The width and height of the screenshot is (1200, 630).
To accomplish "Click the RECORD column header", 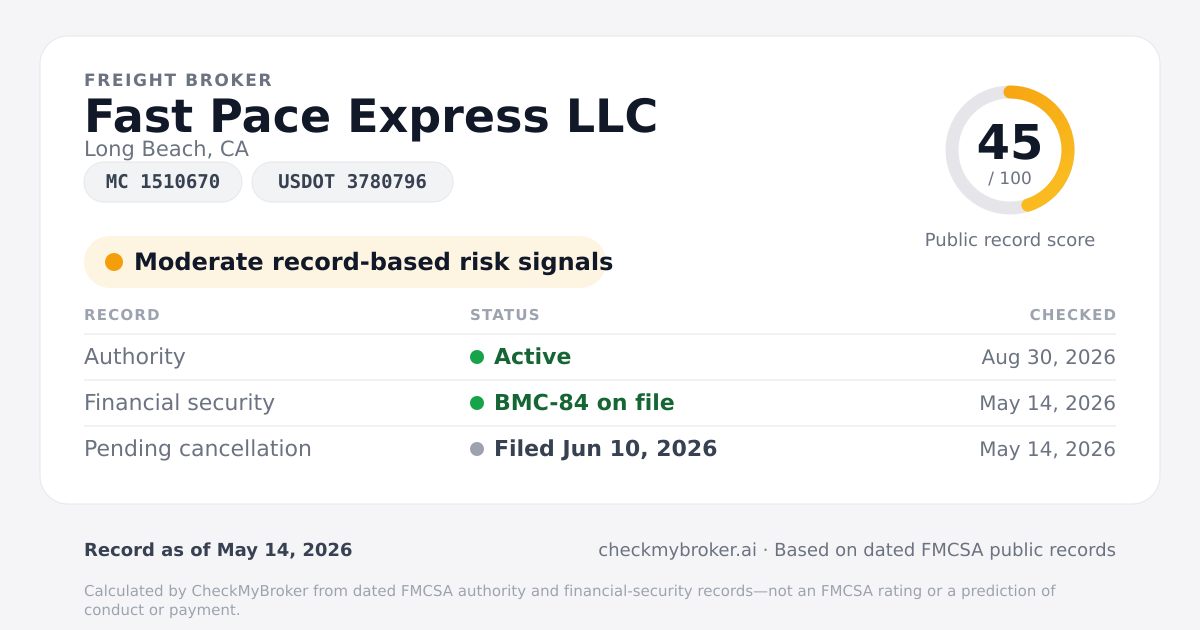I will click(122, 315).
